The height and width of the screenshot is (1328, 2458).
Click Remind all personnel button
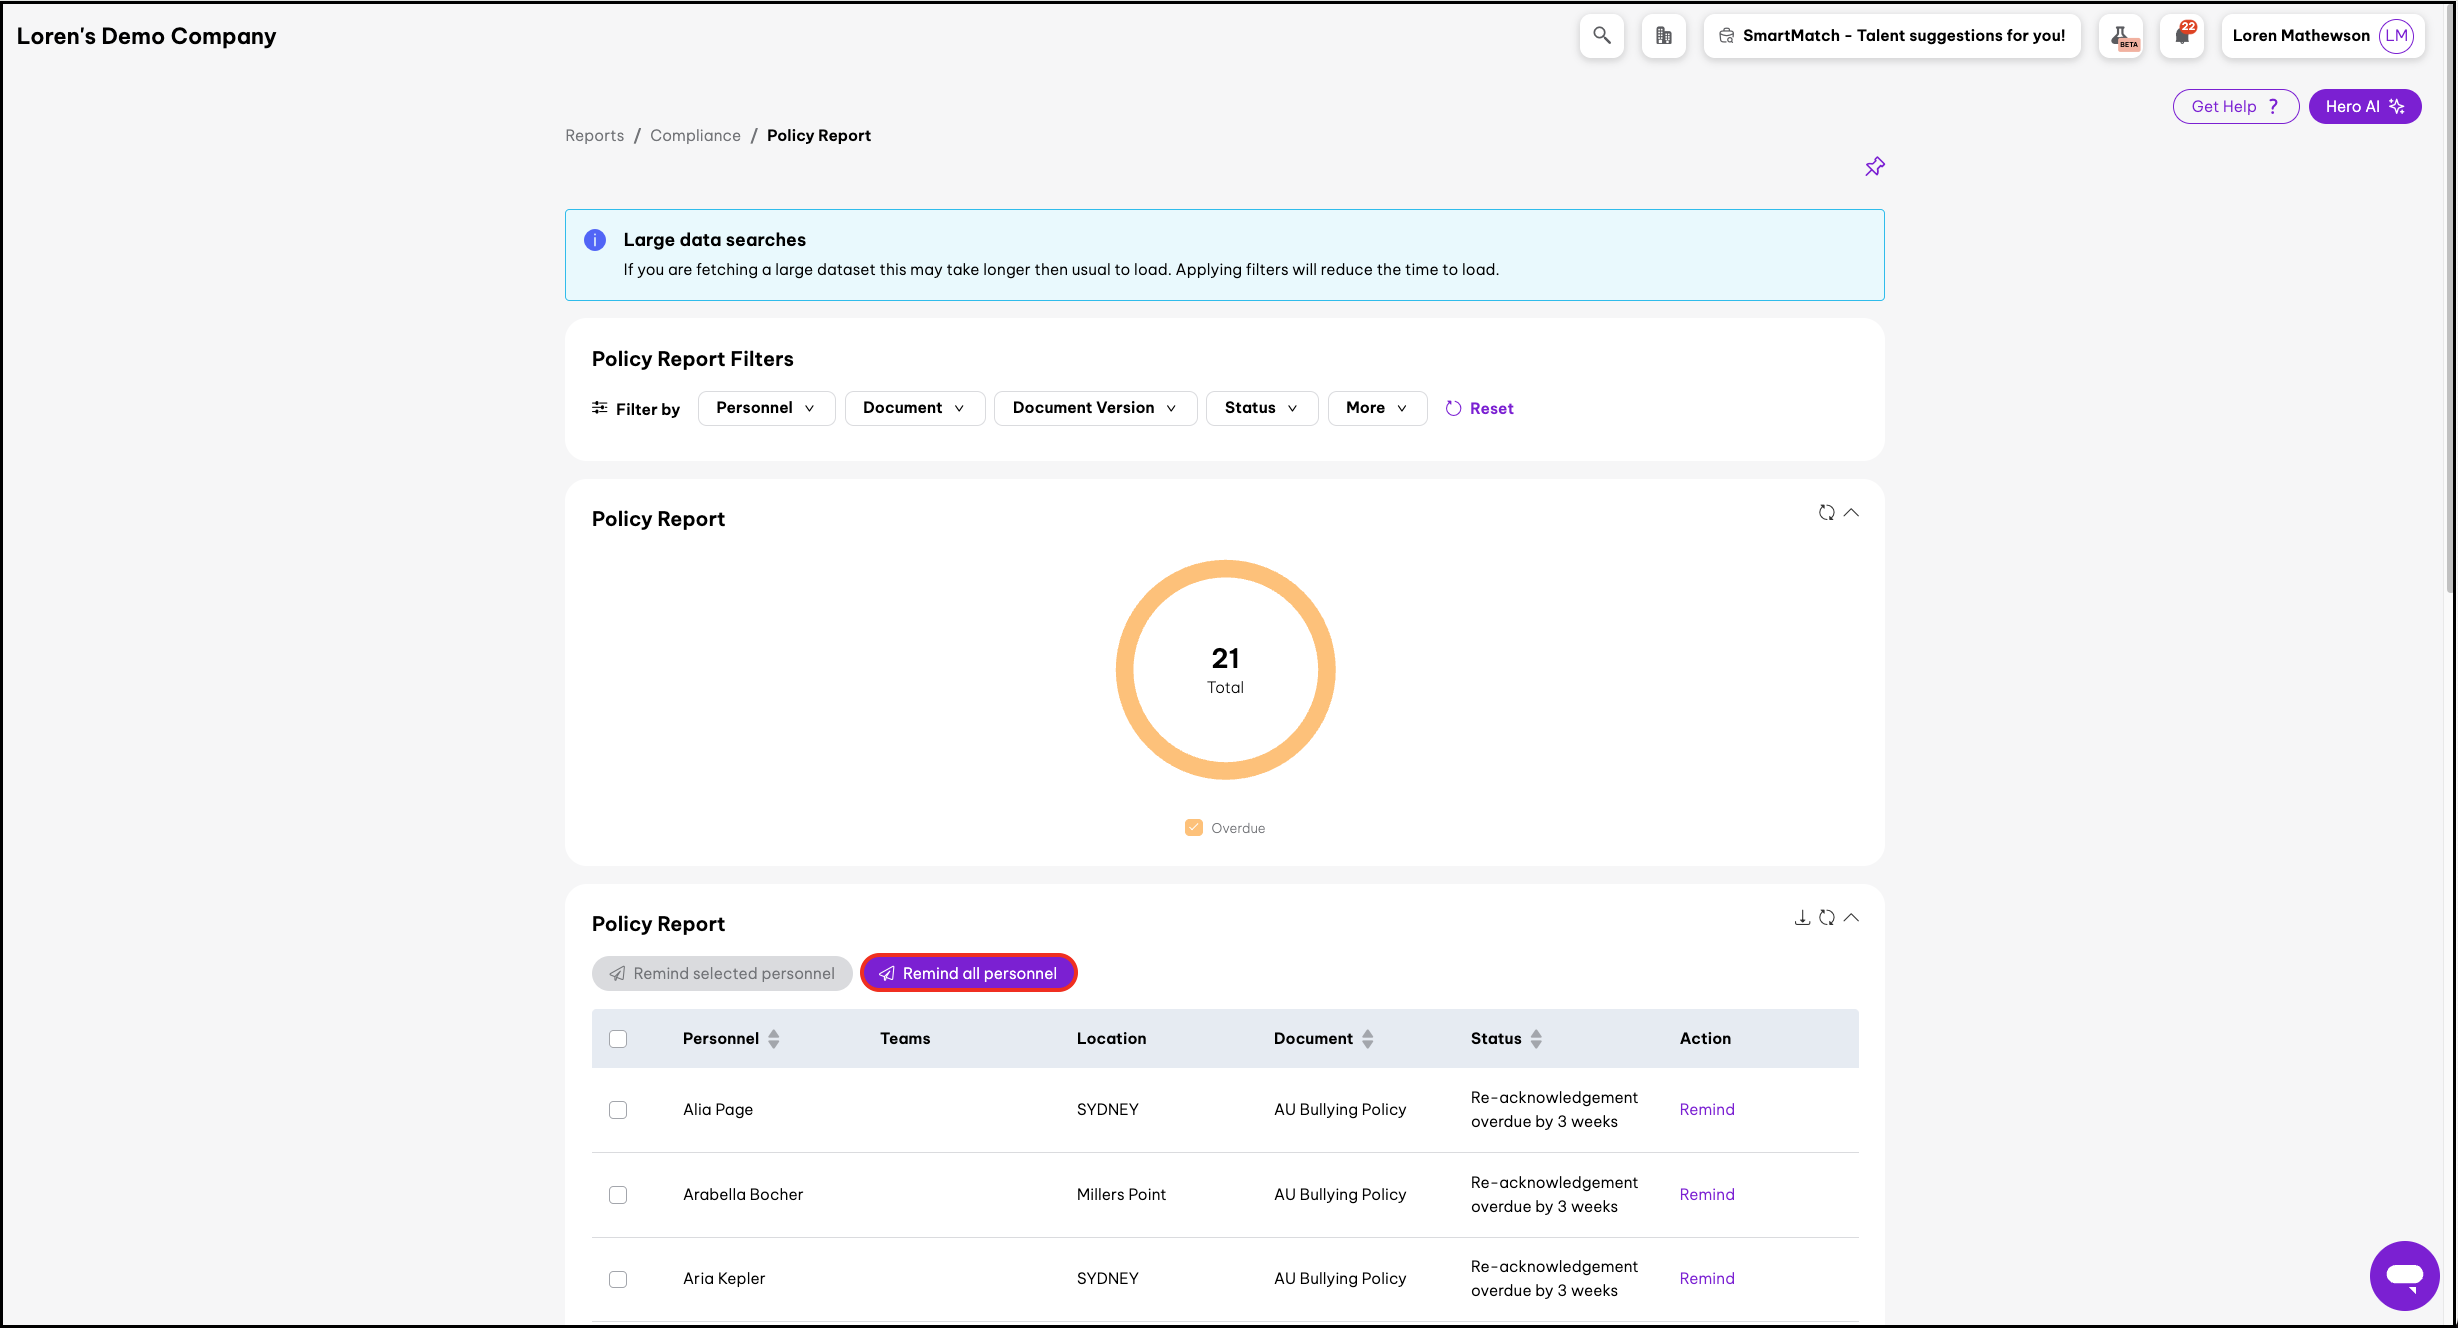pos(968,973)
